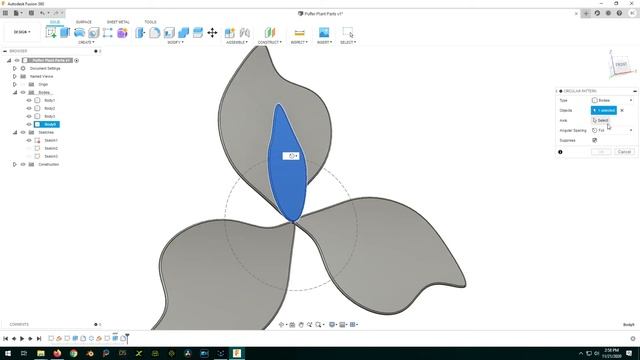Toggle visibility eye of Body3
The height and width of the screenshot is (360, 640).
coord(29,116)
